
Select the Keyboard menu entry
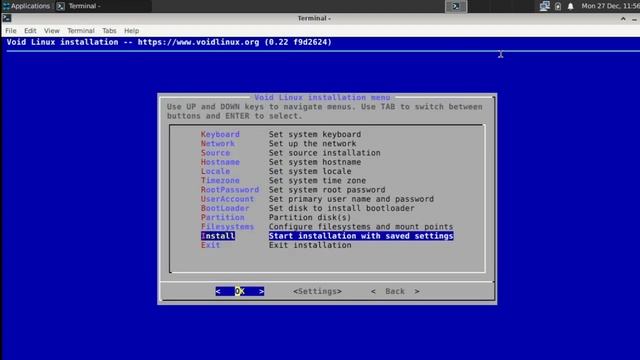pyautogui.click(x=220, y=134)
